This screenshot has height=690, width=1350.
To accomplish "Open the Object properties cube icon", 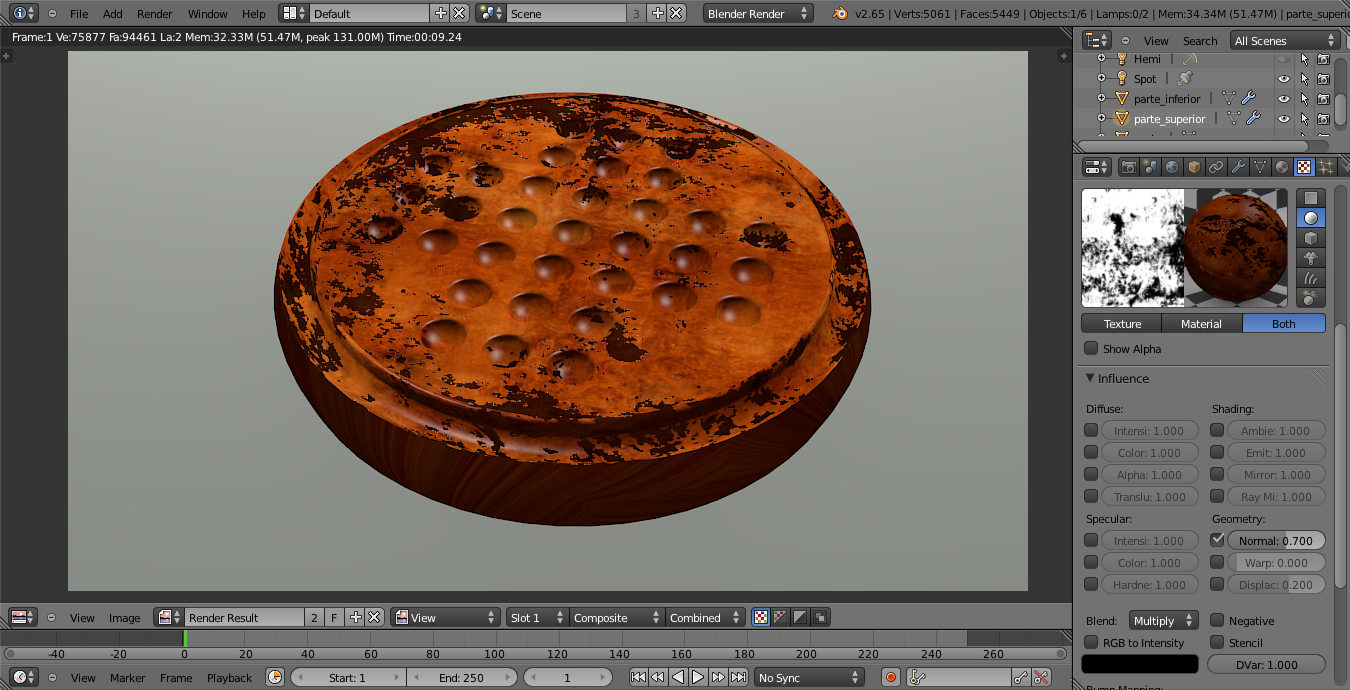I will click(1194, 167).
